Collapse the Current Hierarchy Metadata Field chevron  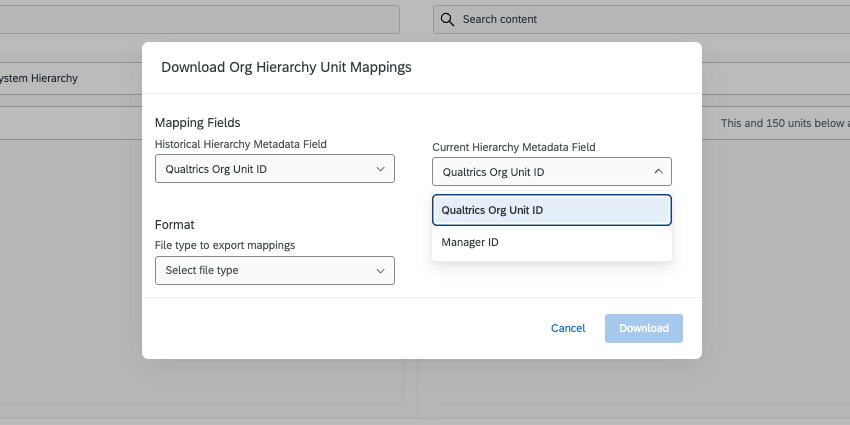657,172
